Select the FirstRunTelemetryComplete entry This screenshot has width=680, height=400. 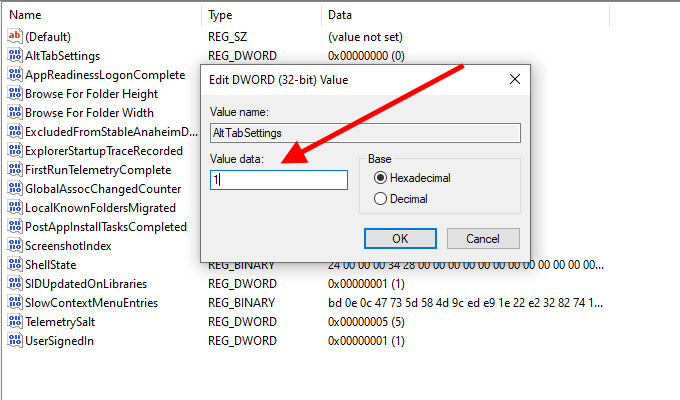98,170
